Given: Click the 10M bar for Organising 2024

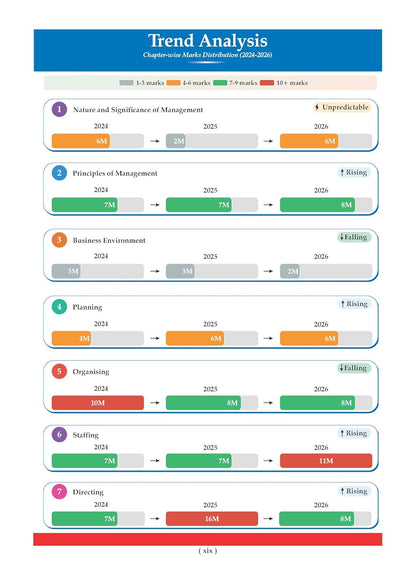Looking at the screenshot, I should [98, 403].
